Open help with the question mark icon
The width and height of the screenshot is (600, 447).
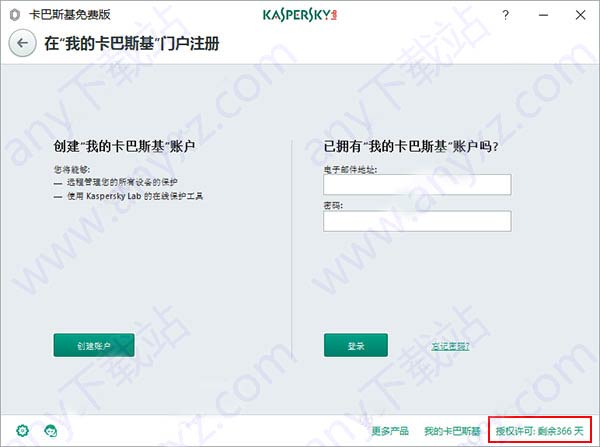(505, 15)
